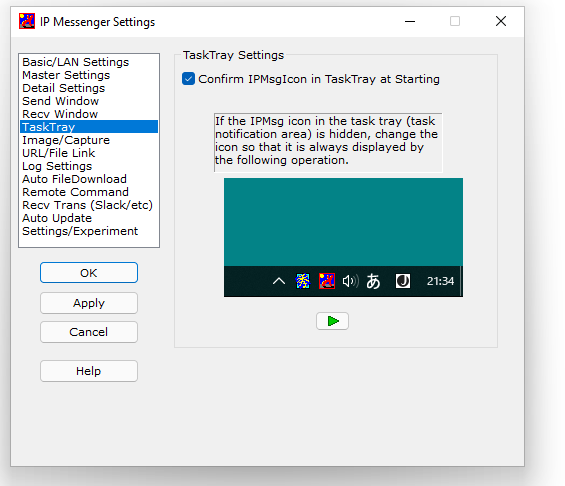The image size is (565, 486).
Task: Click the Japanese IME あ icon in preview
Action: click(x=373, y=281)
